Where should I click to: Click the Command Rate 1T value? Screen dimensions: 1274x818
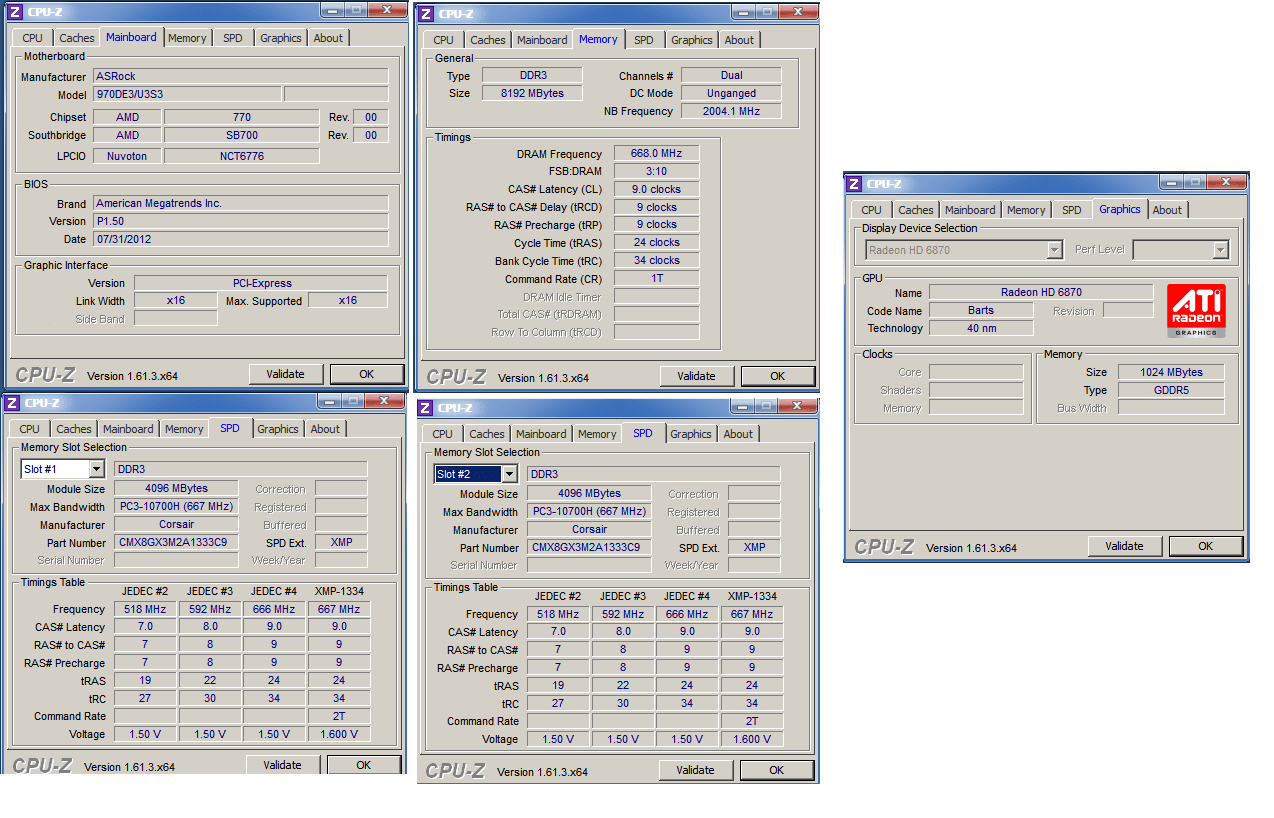[x=656, y=278]
